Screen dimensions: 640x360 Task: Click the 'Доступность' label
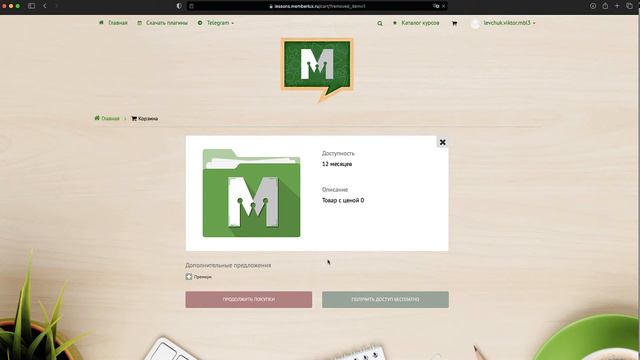pyautogui.click(x=338, y=153)
